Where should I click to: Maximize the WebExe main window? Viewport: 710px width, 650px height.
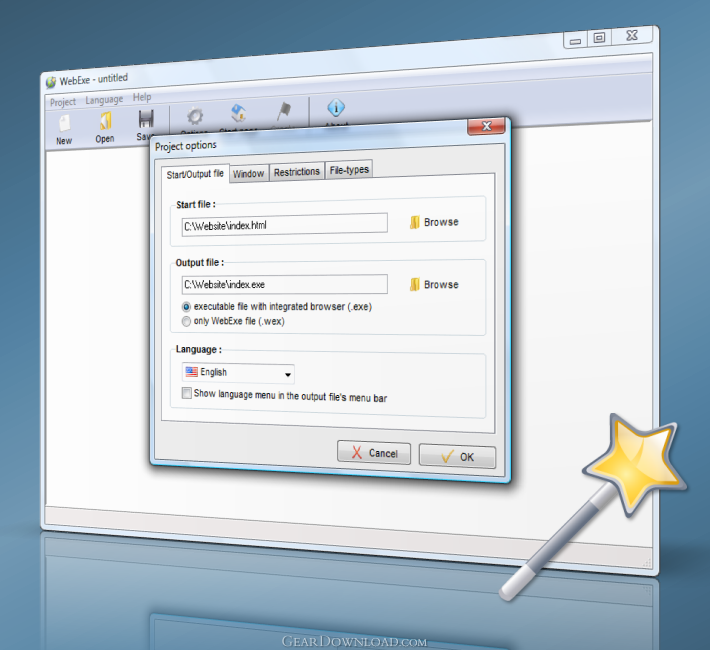pyautogui.click(x=600, y=38)
